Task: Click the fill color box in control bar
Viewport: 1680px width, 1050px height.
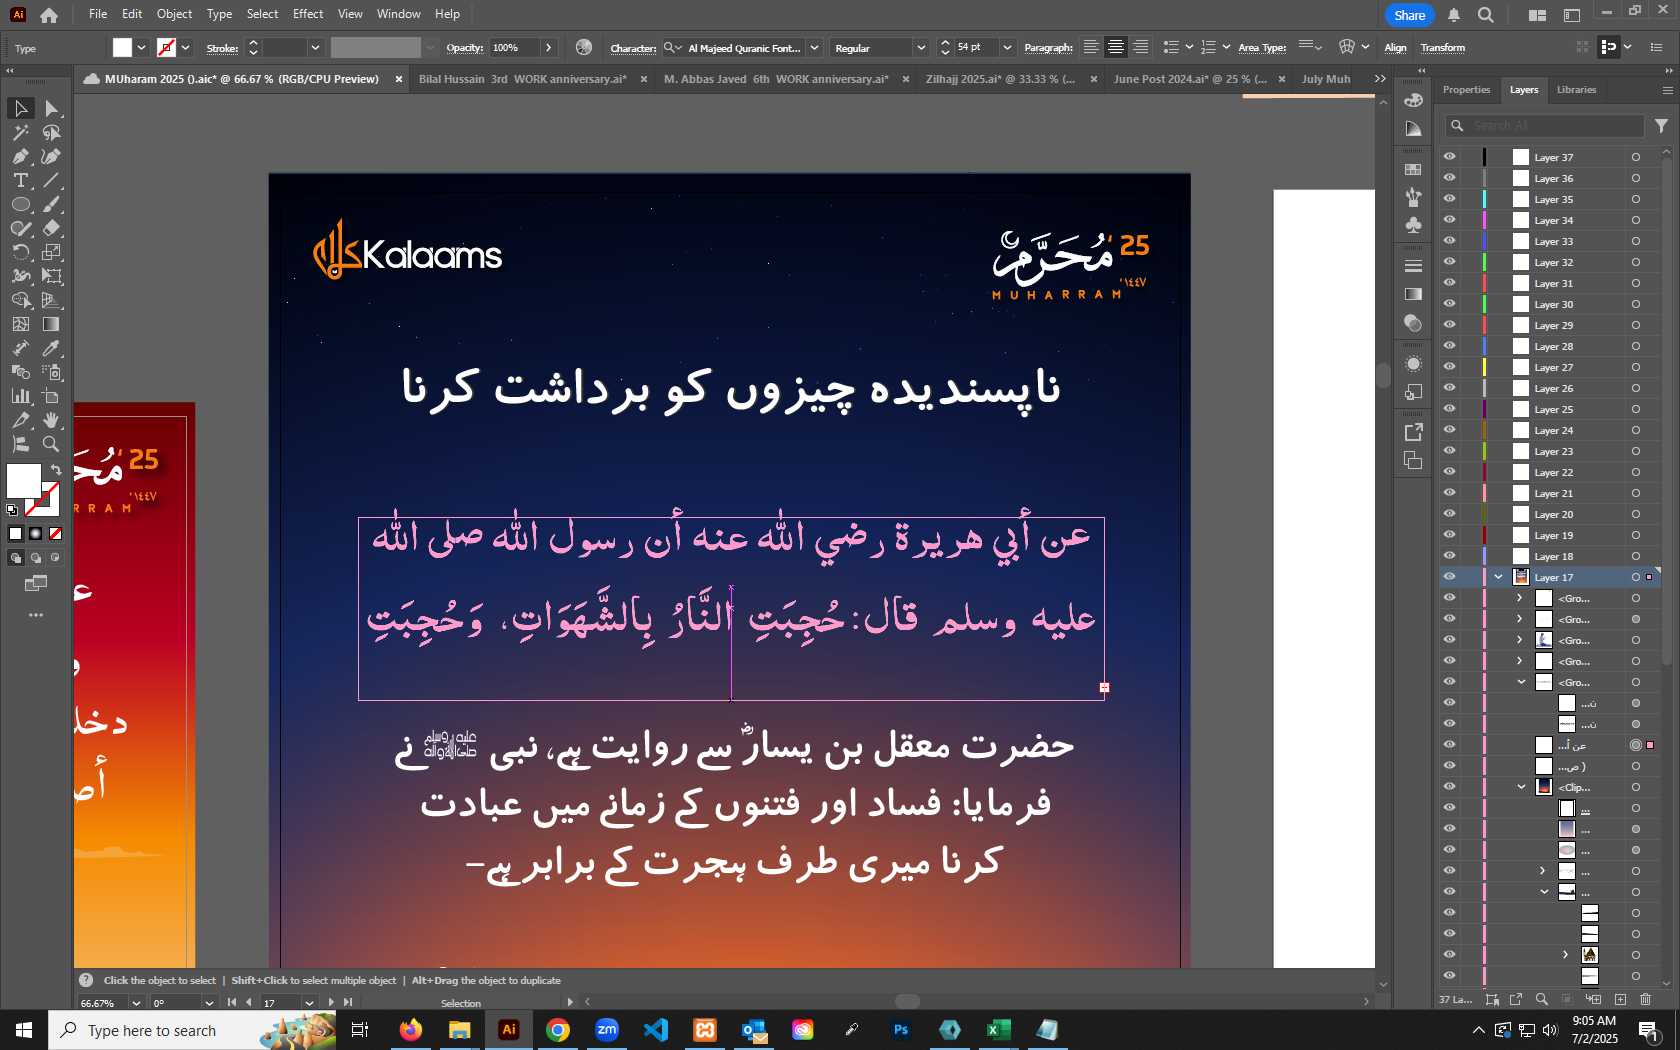Action: [122, 47]
